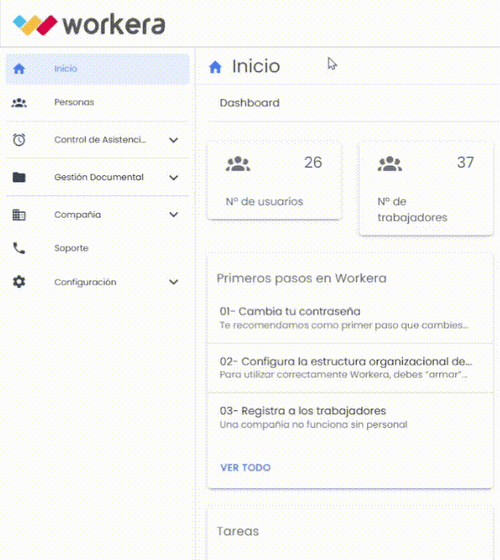Open Gestión Documental menu item

click(98, 177)
